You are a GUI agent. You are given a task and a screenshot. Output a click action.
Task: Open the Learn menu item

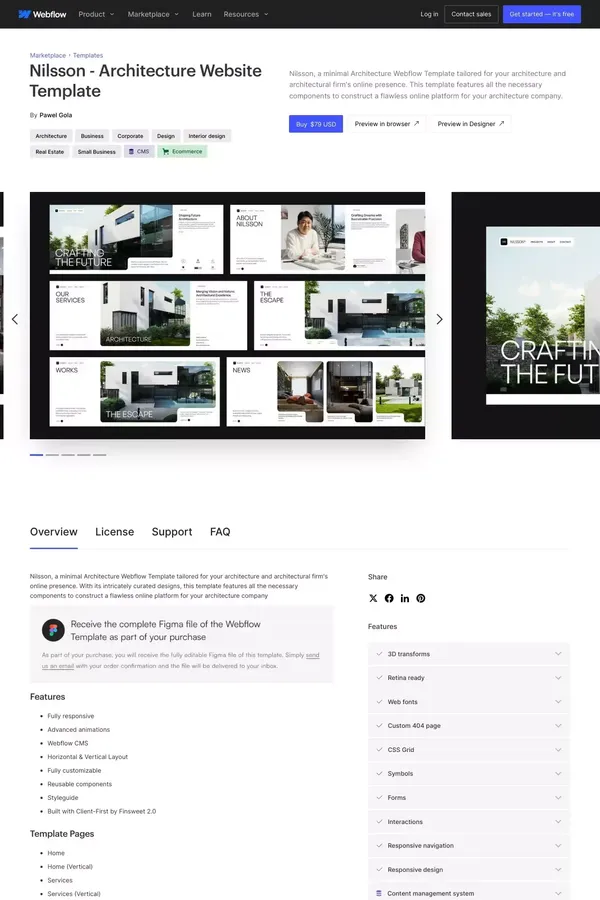point(202,14)
